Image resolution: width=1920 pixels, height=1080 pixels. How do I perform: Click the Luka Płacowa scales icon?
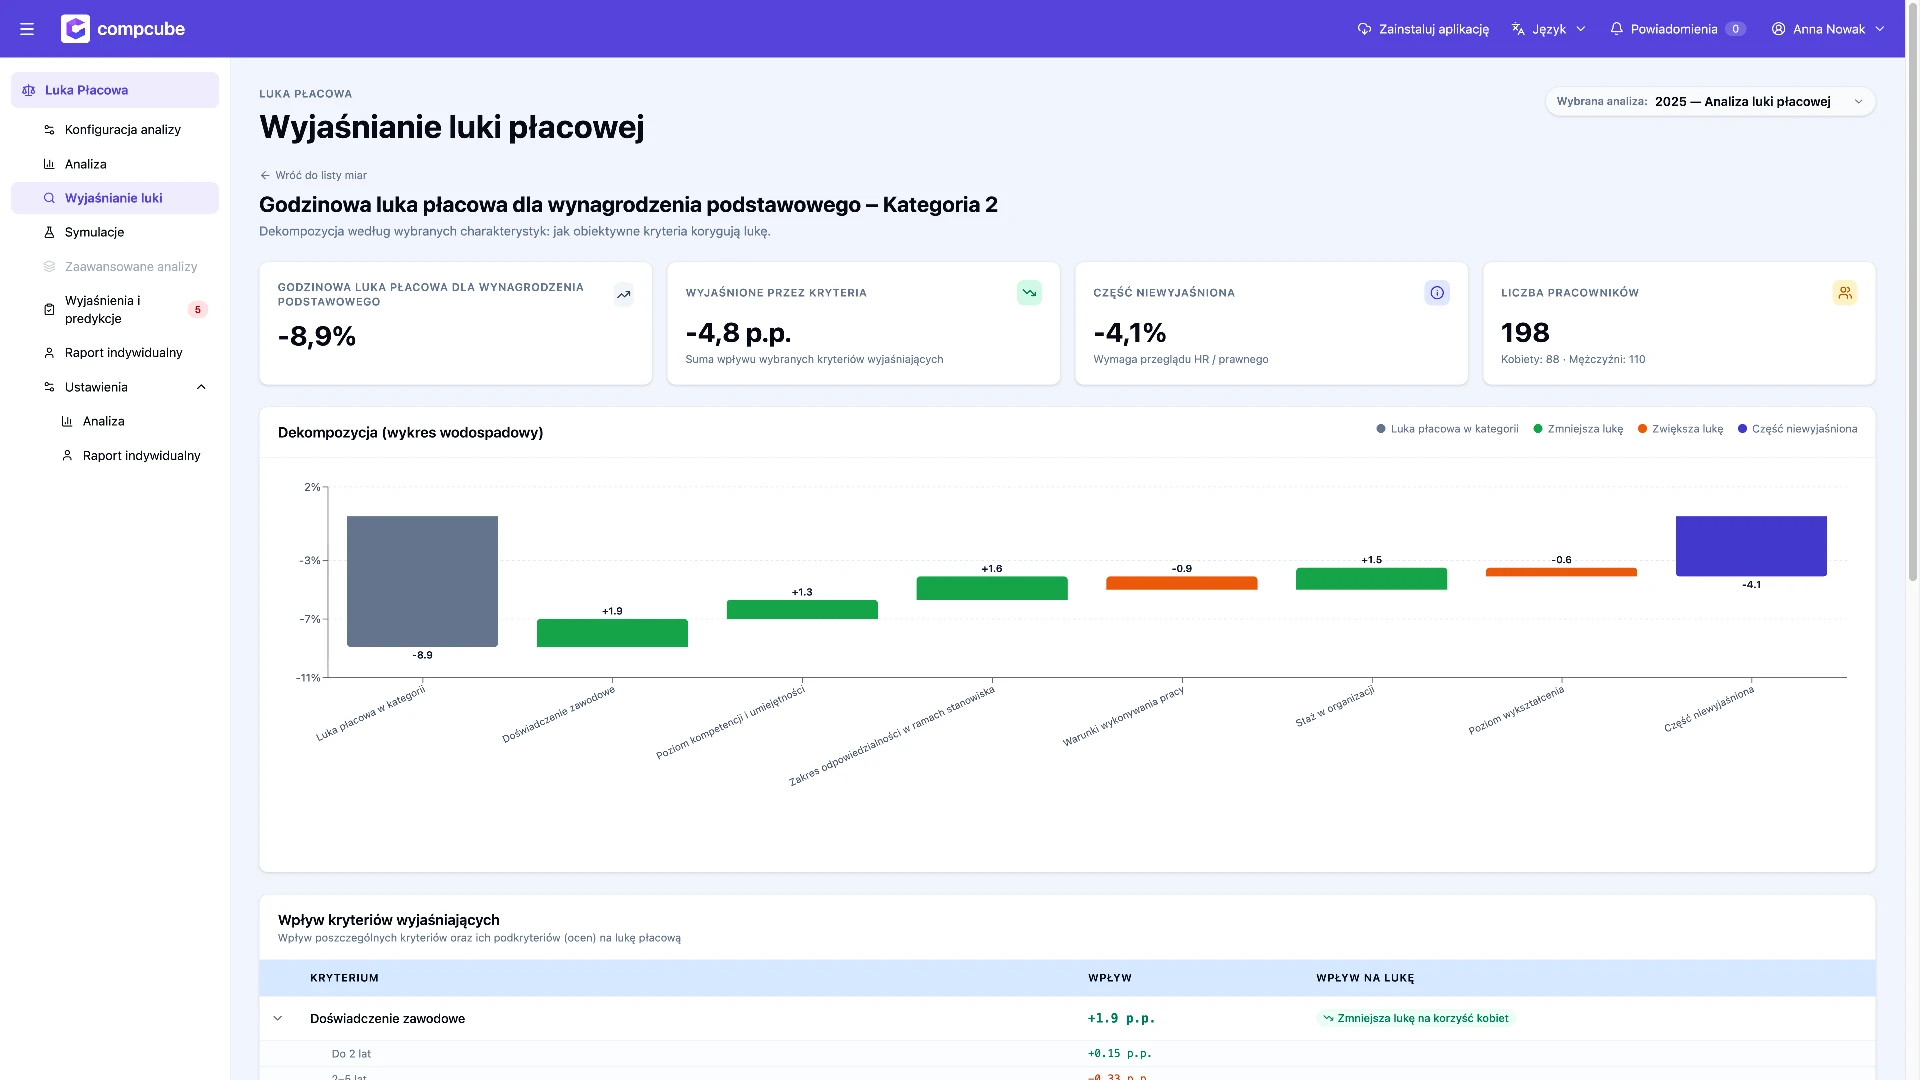29,90
